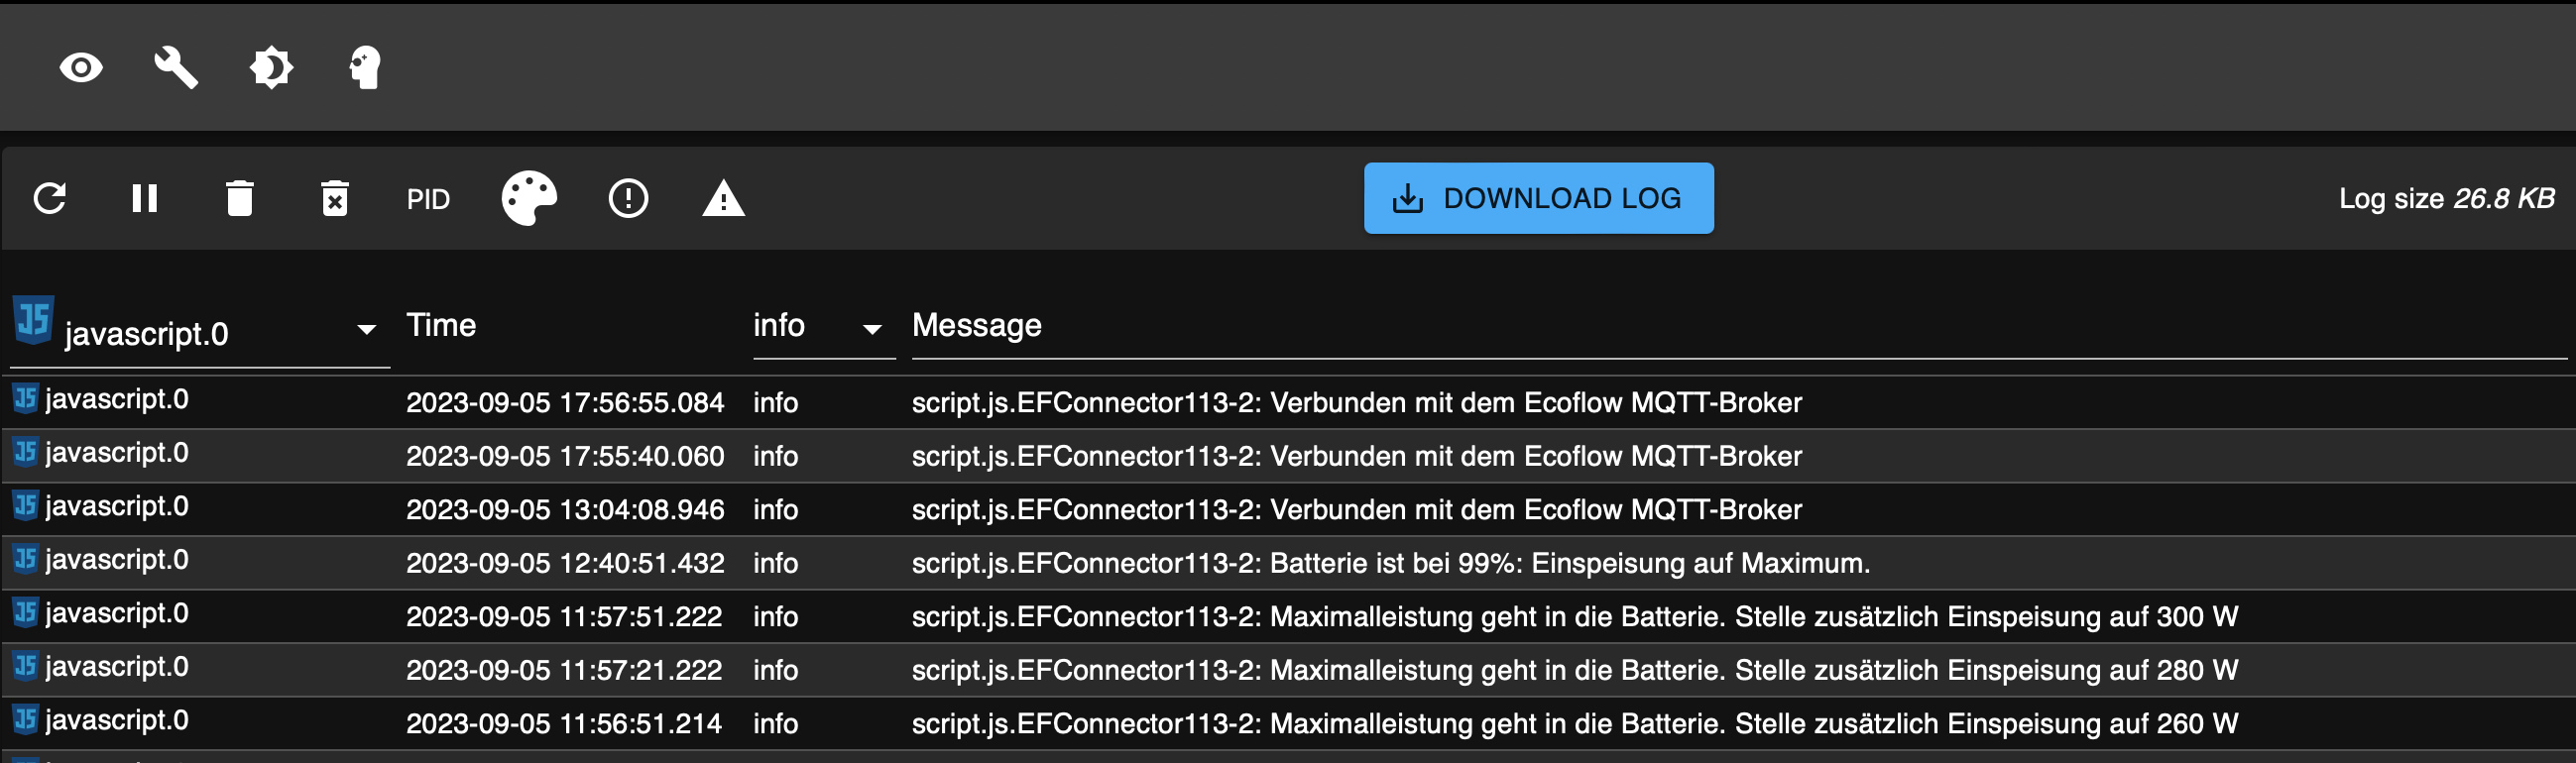Screen dimensions: 2576x763
Task: Click the message ending 'Einspeisung auf 300 W'
Action: pyautogui.click(x=1574, y=616)
